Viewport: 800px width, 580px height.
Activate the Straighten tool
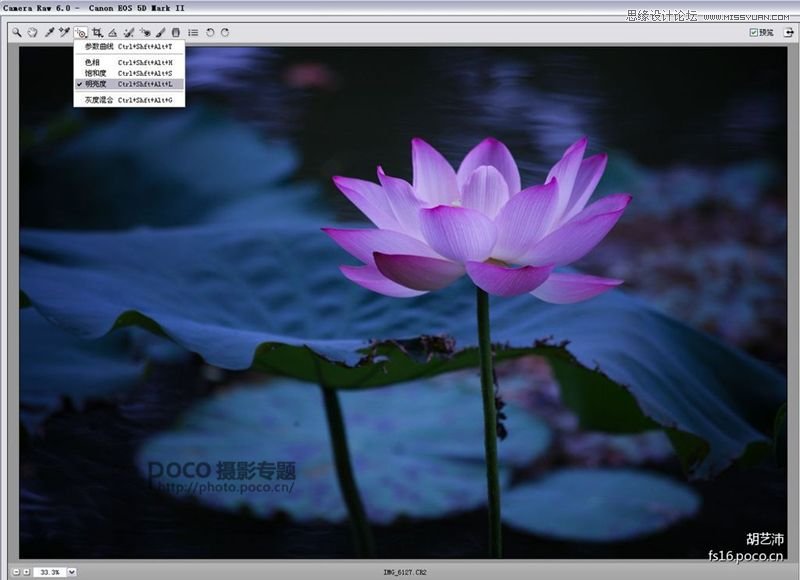(x=113, y=32)
